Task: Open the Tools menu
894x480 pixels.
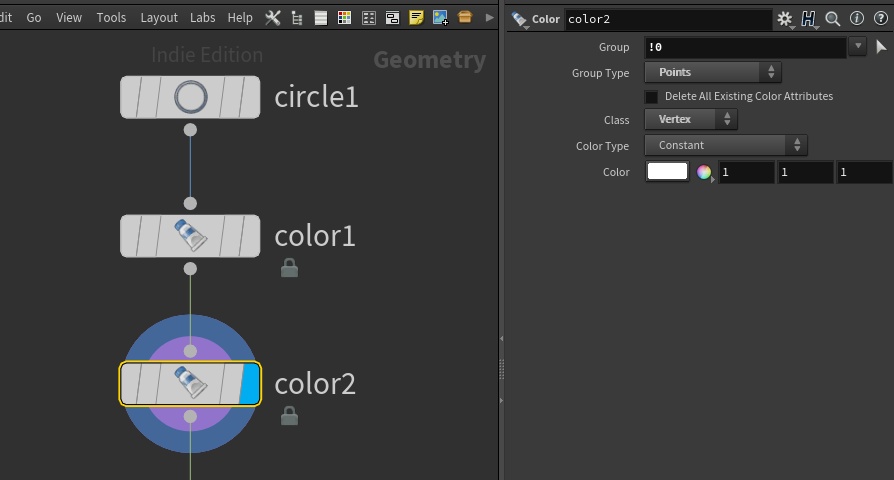Action: 111,18
